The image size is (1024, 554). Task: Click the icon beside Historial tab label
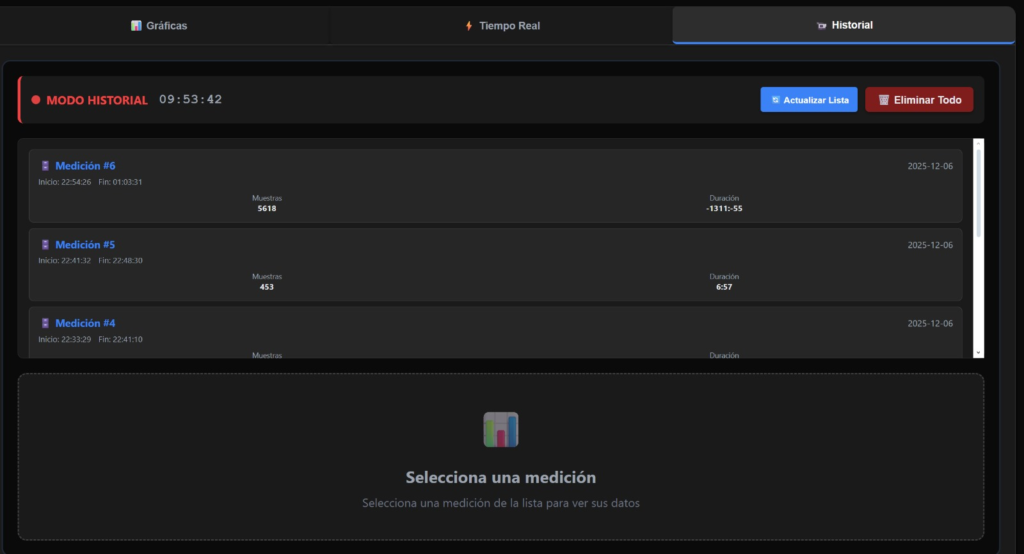tap(821, 26)
